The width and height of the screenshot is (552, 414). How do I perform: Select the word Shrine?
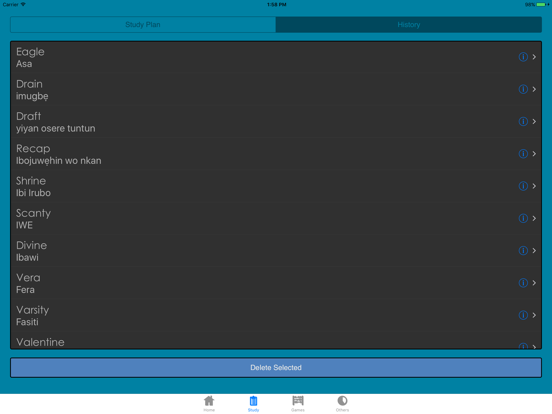coord(31,181)
